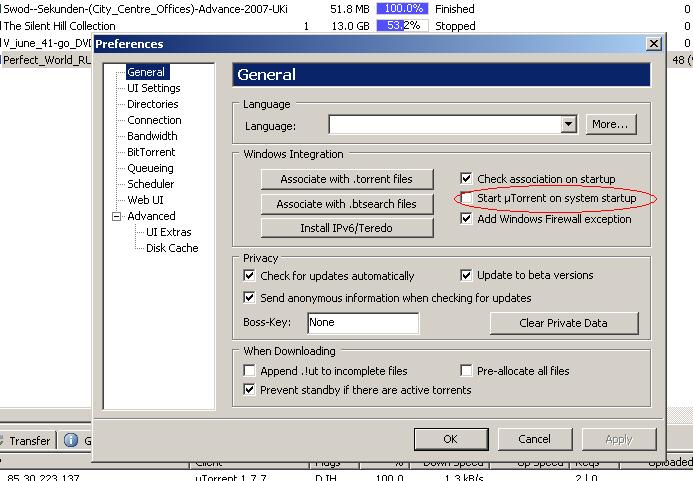Select Perfect_World_RU torrent row
This screenshot has height=481, width=693.
pyautogui.click(x=46, y=60)
